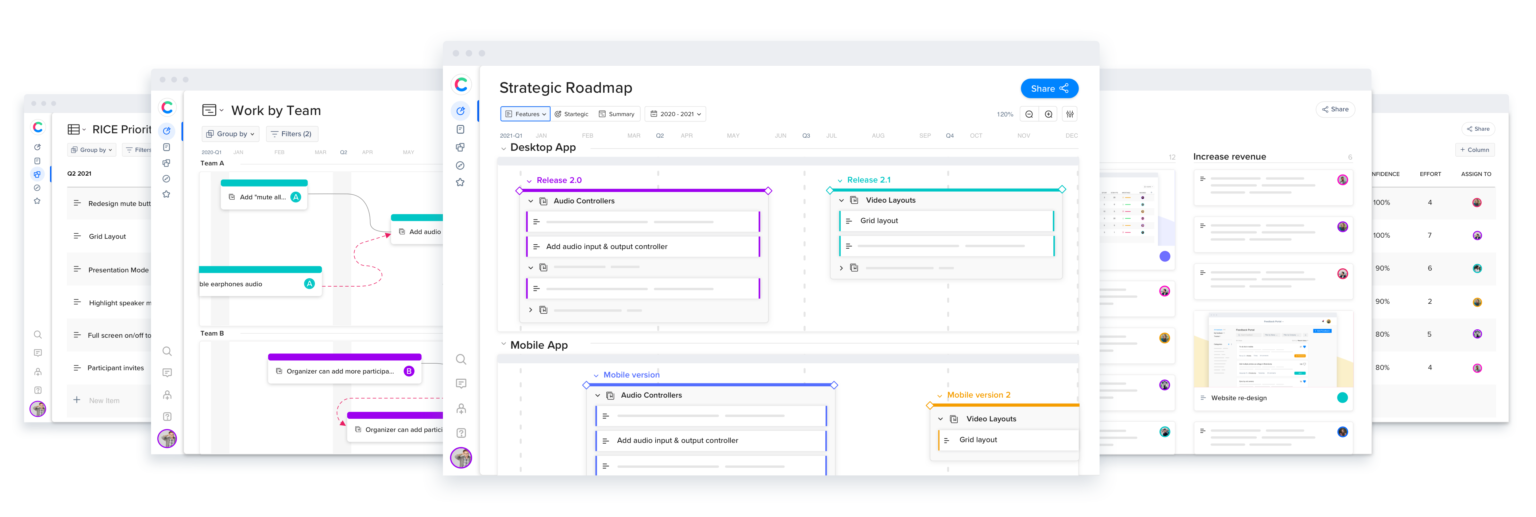This screenshot has height=517, width=1536.
Task: Collapse Audio Controllers under Release 2.0
Action: [531, 201]
